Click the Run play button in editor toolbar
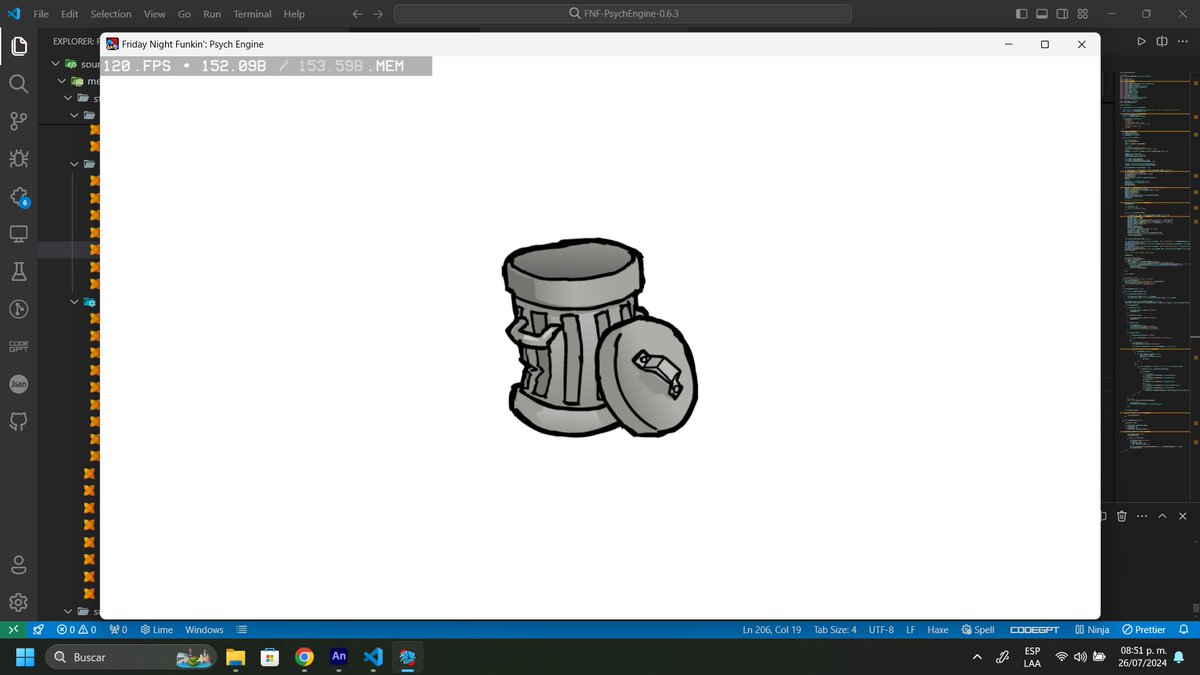This screenshot has height=675, width=1200. (x=1141, y=41)
